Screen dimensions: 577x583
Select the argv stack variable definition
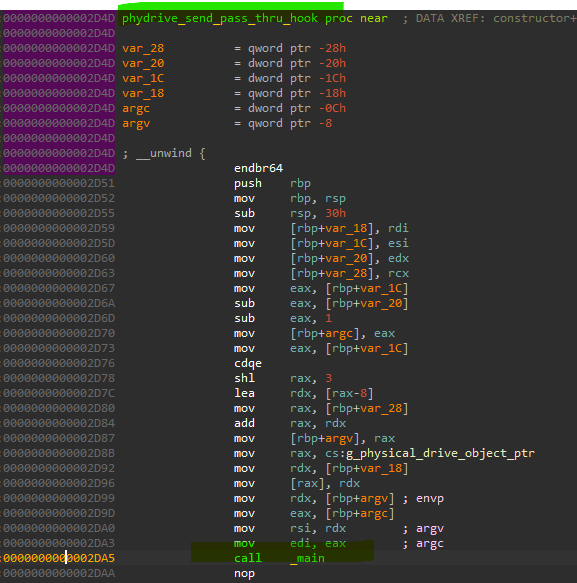click(x=136, y=123)
